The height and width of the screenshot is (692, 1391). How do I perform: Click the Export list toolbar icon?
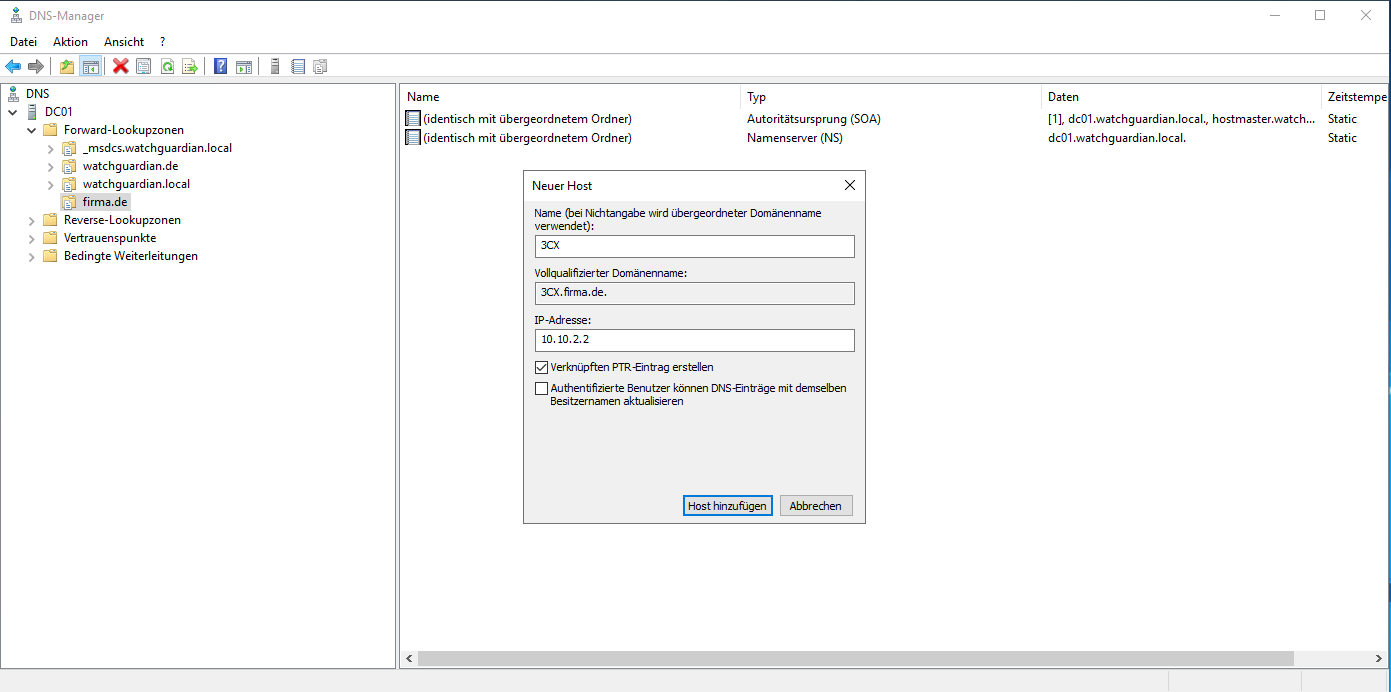(x=190, y=67)
